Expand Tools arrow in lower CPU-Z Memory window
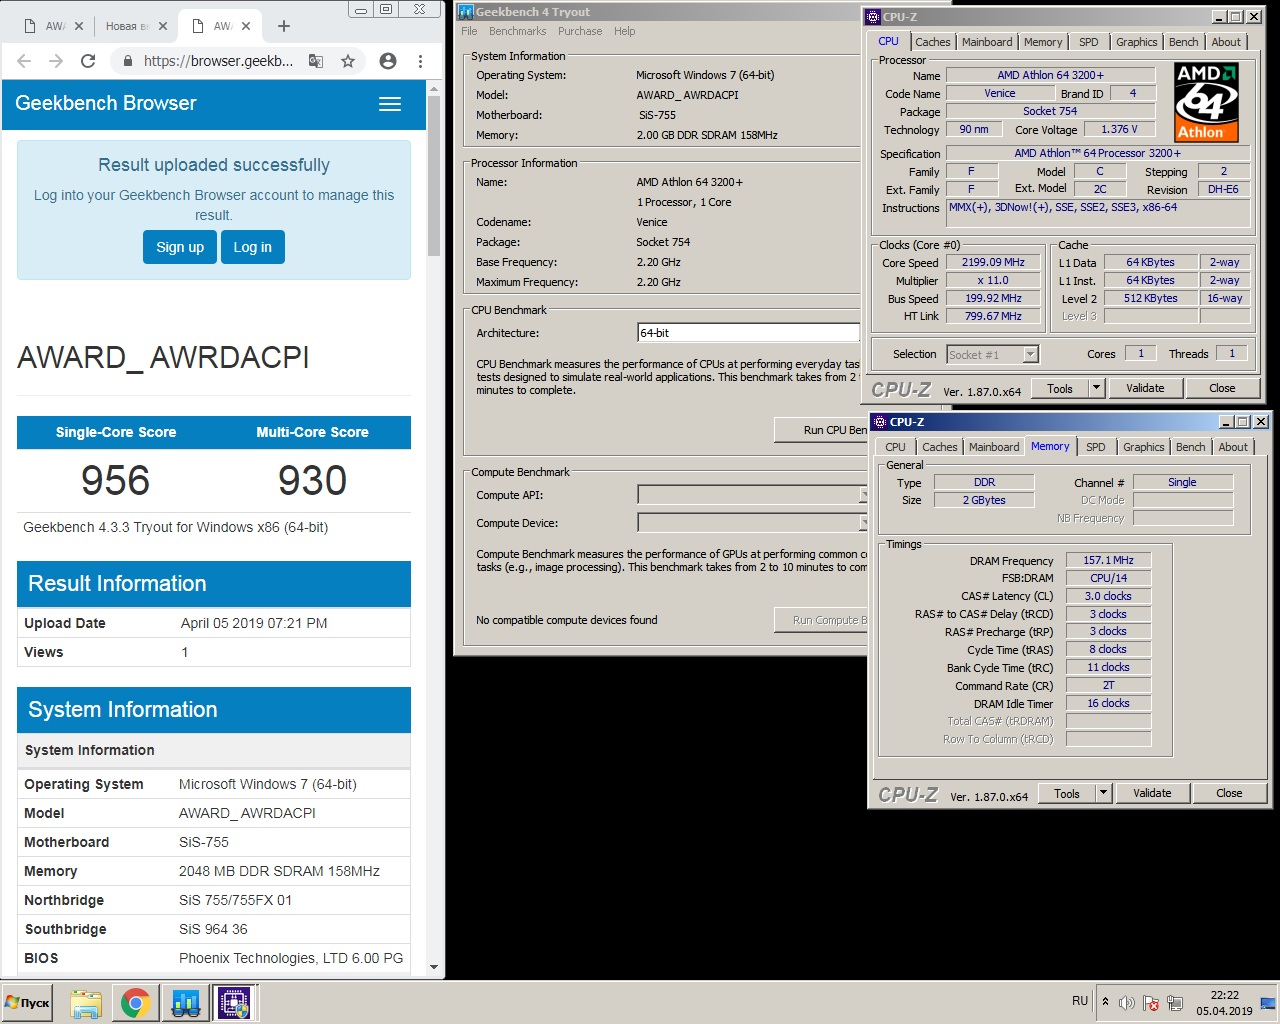This screenshot has width=1280, height=1024. (1103, 793)
